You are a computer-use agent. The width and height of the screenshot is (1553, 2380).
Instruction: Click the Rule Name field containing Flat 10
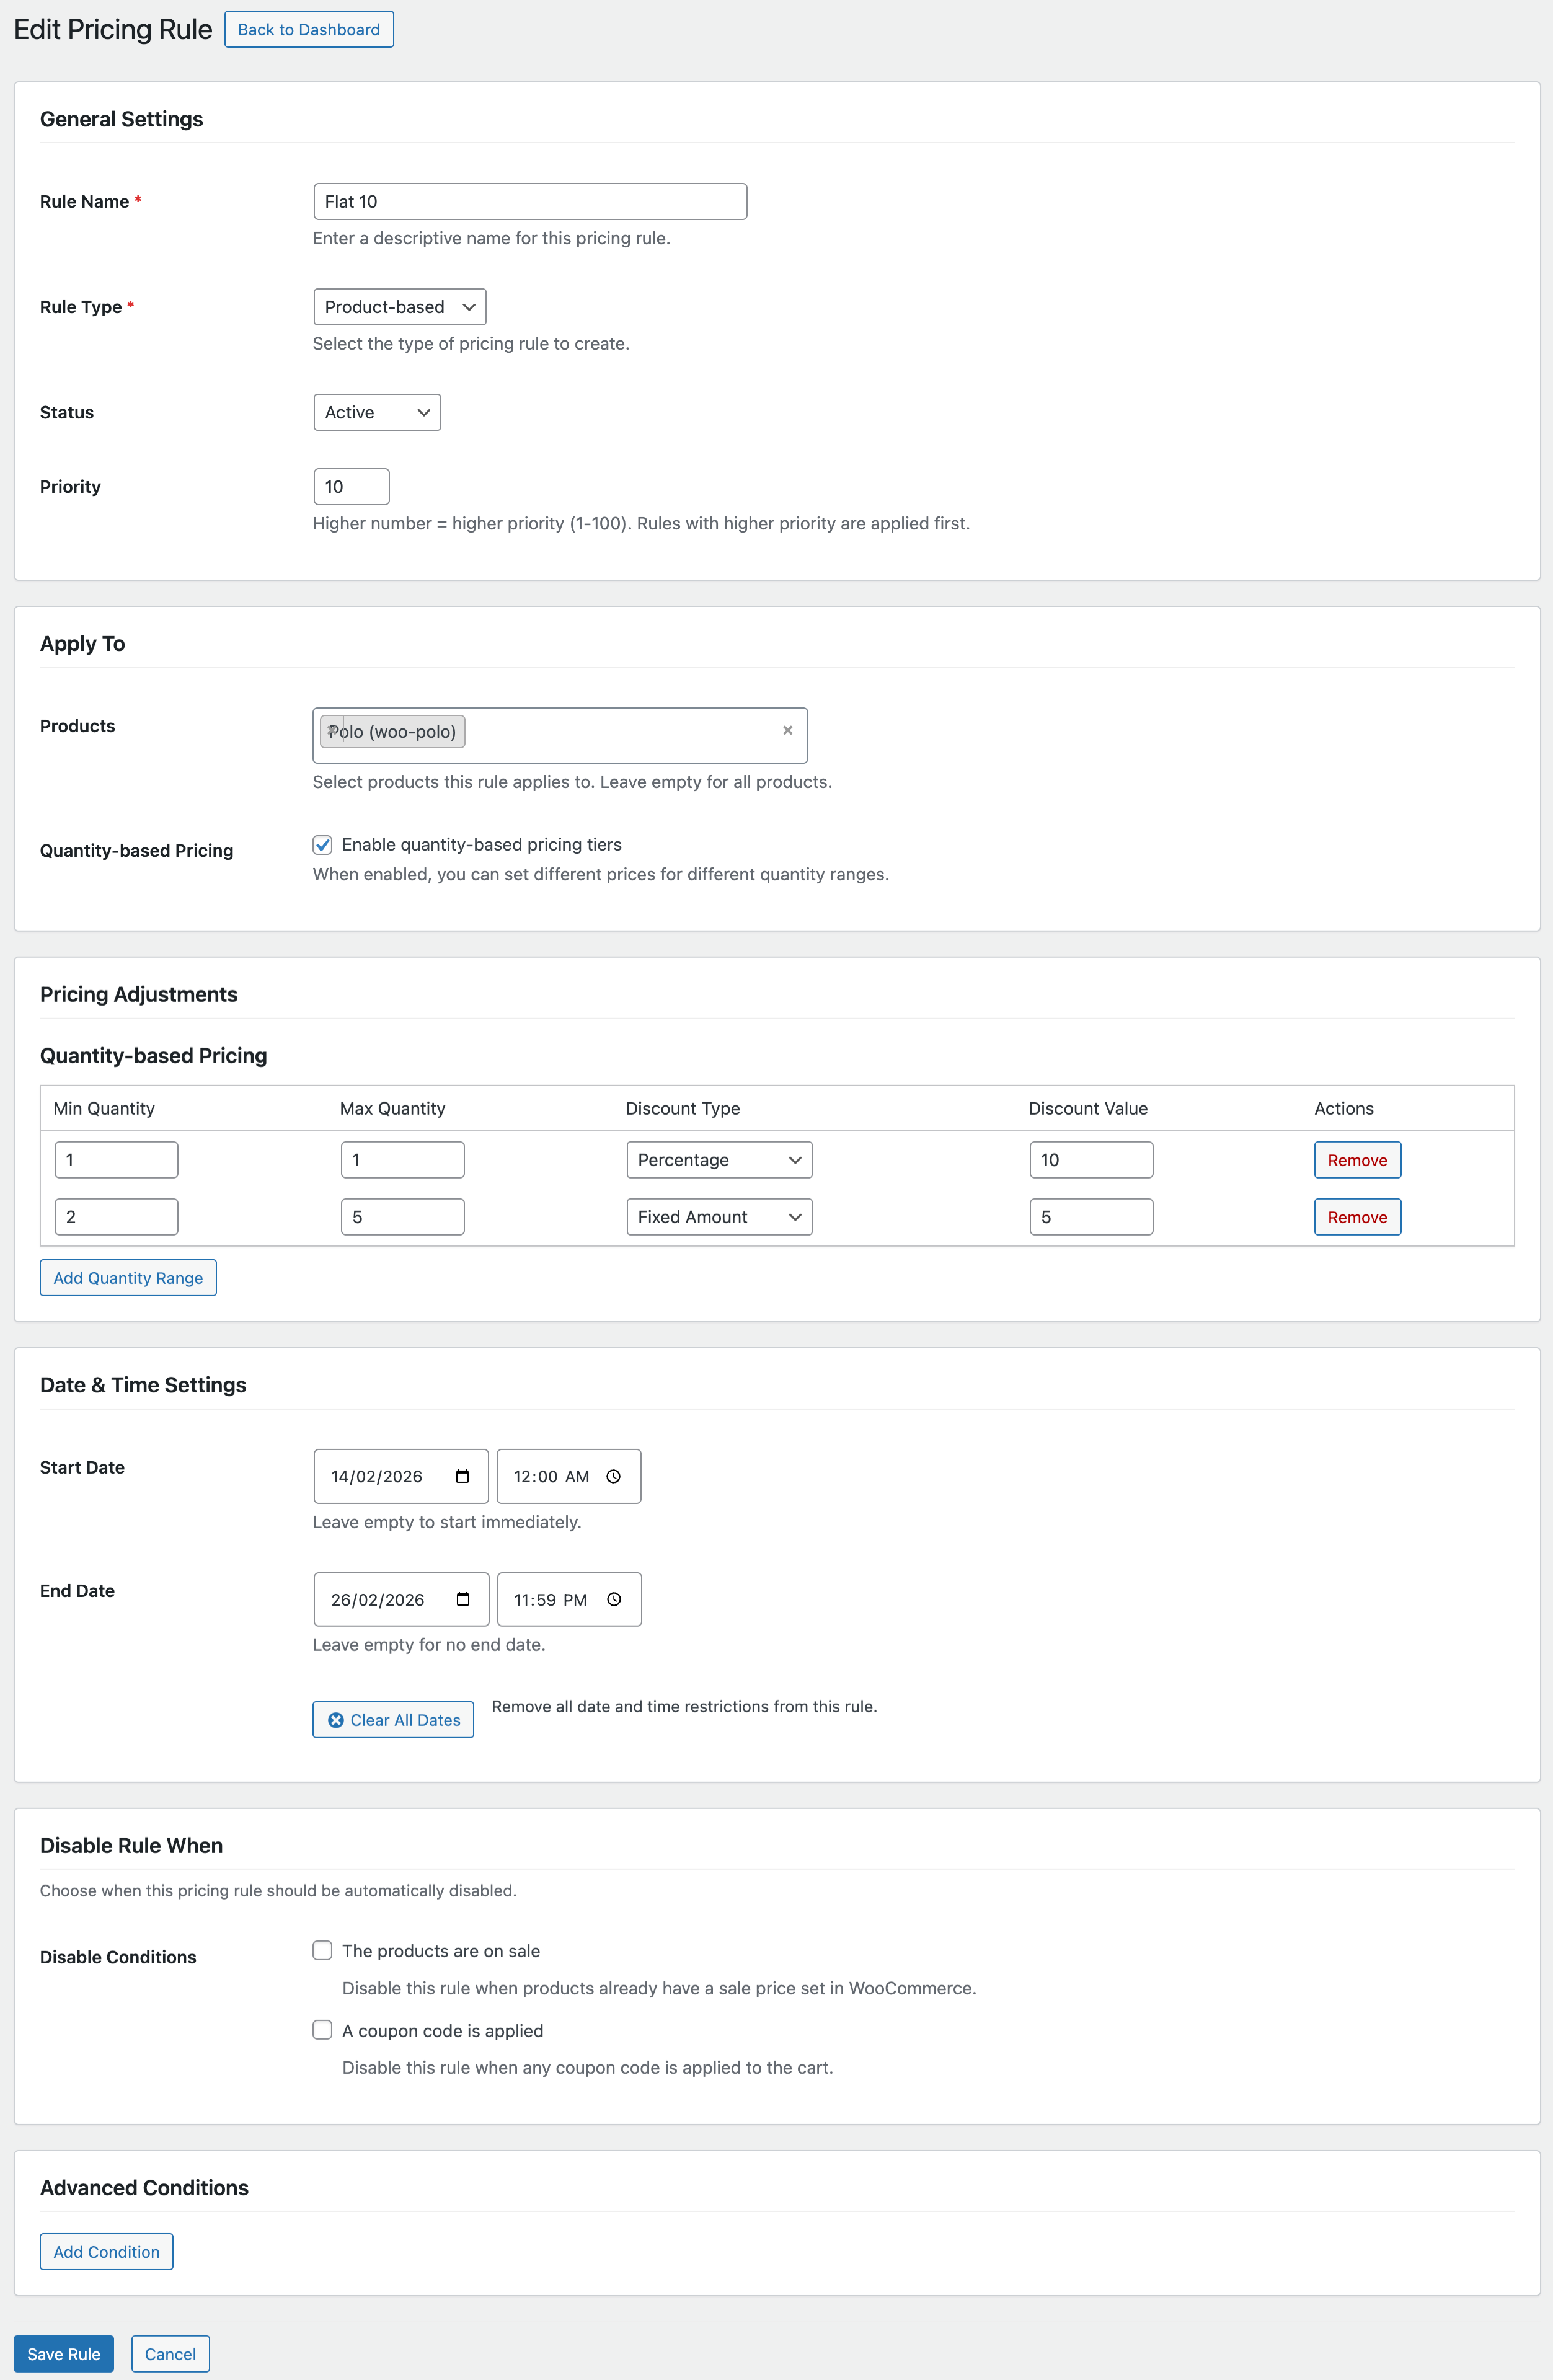pos(528,200)
